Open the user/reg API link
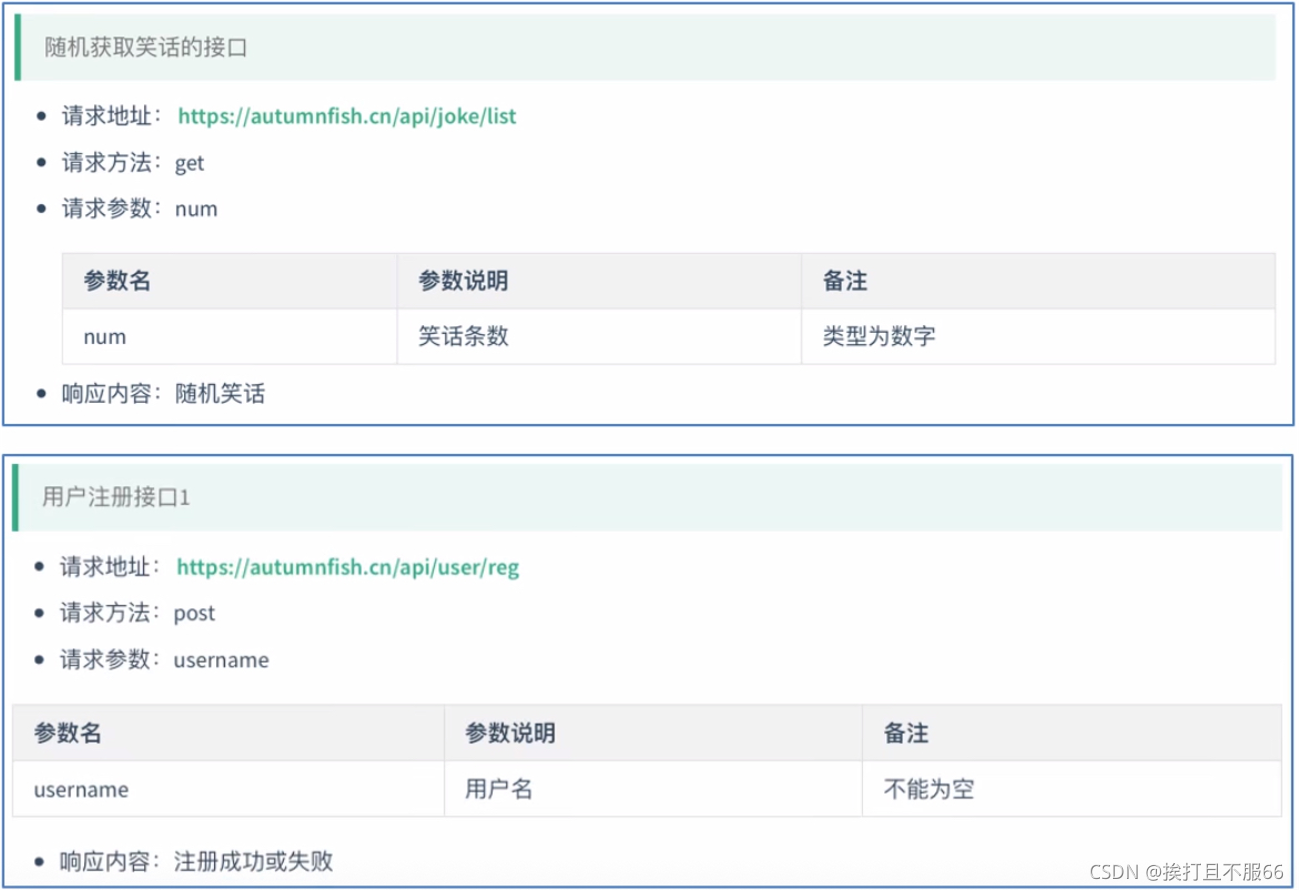Viewport: 1299px width, 890px height. [348, 568]
